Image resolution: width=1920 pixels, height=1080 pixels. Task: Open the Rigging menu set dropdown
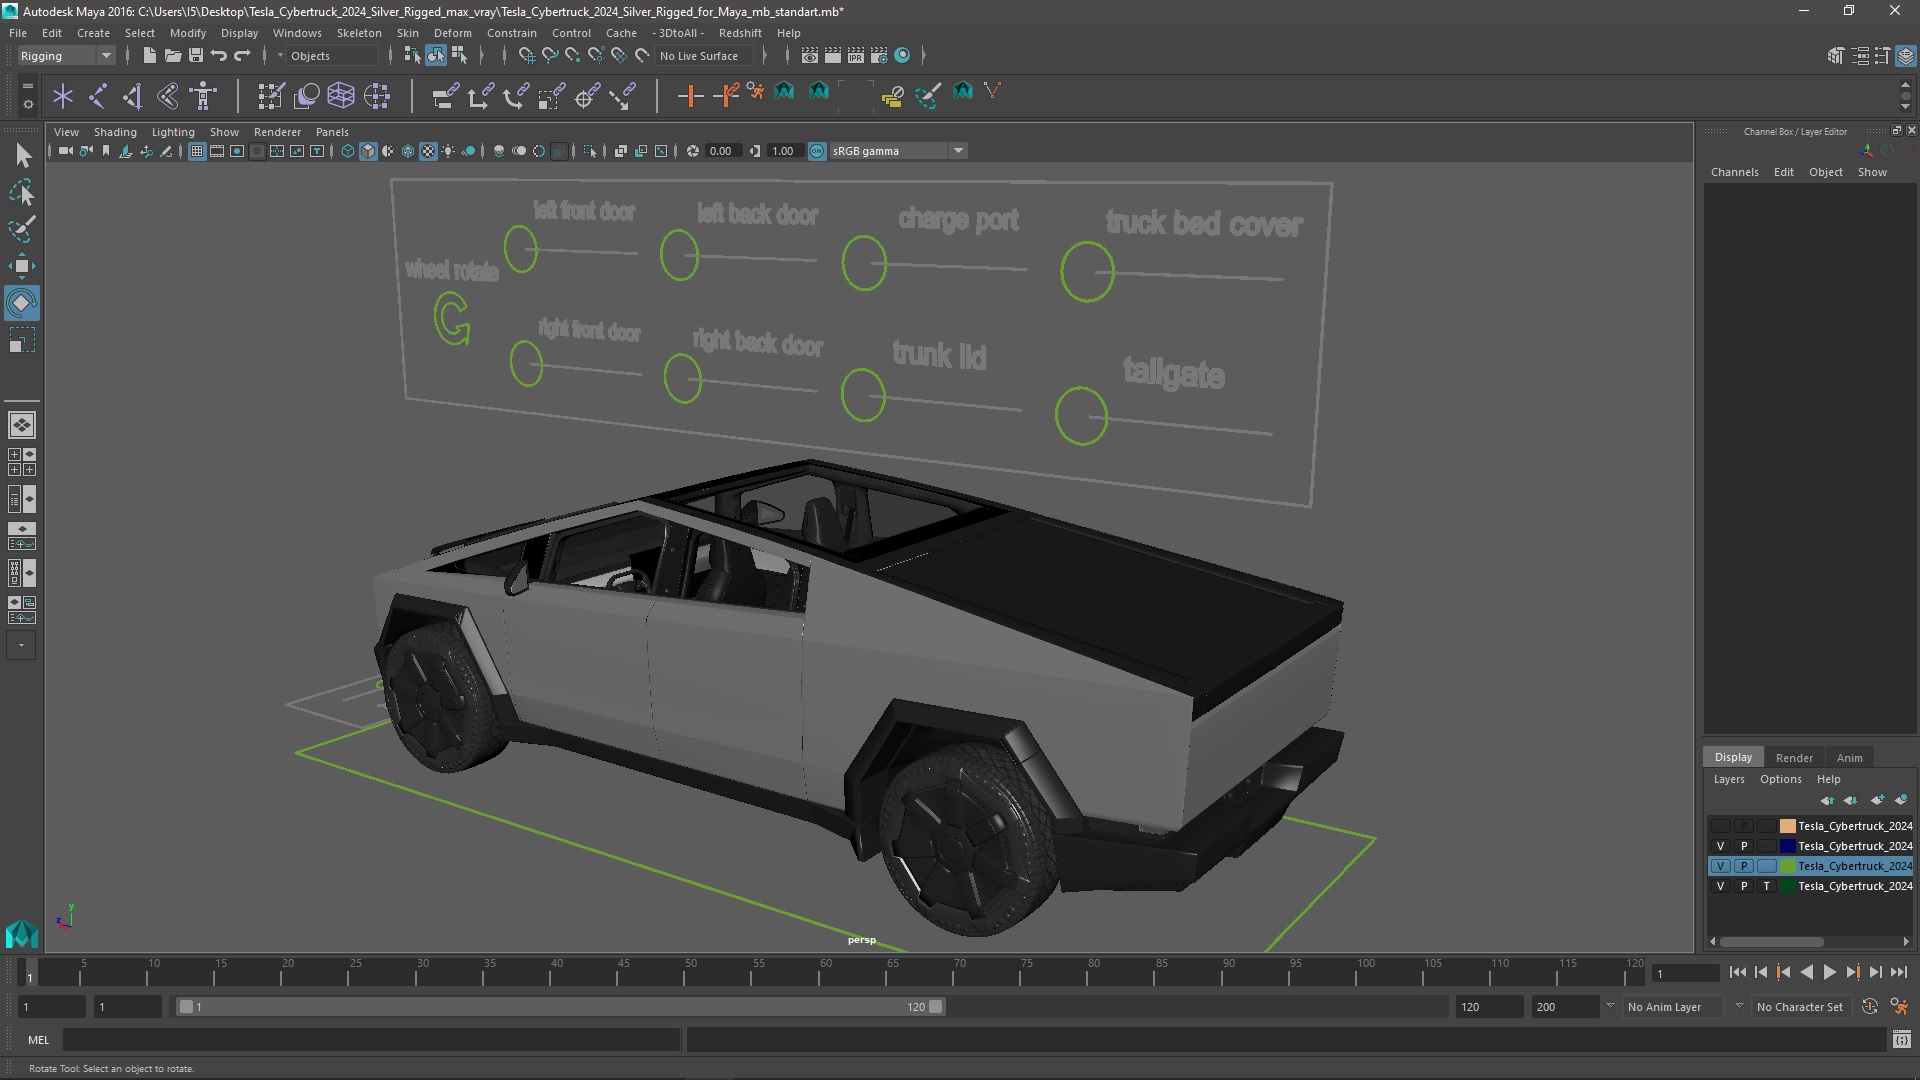tap(65, 56)
